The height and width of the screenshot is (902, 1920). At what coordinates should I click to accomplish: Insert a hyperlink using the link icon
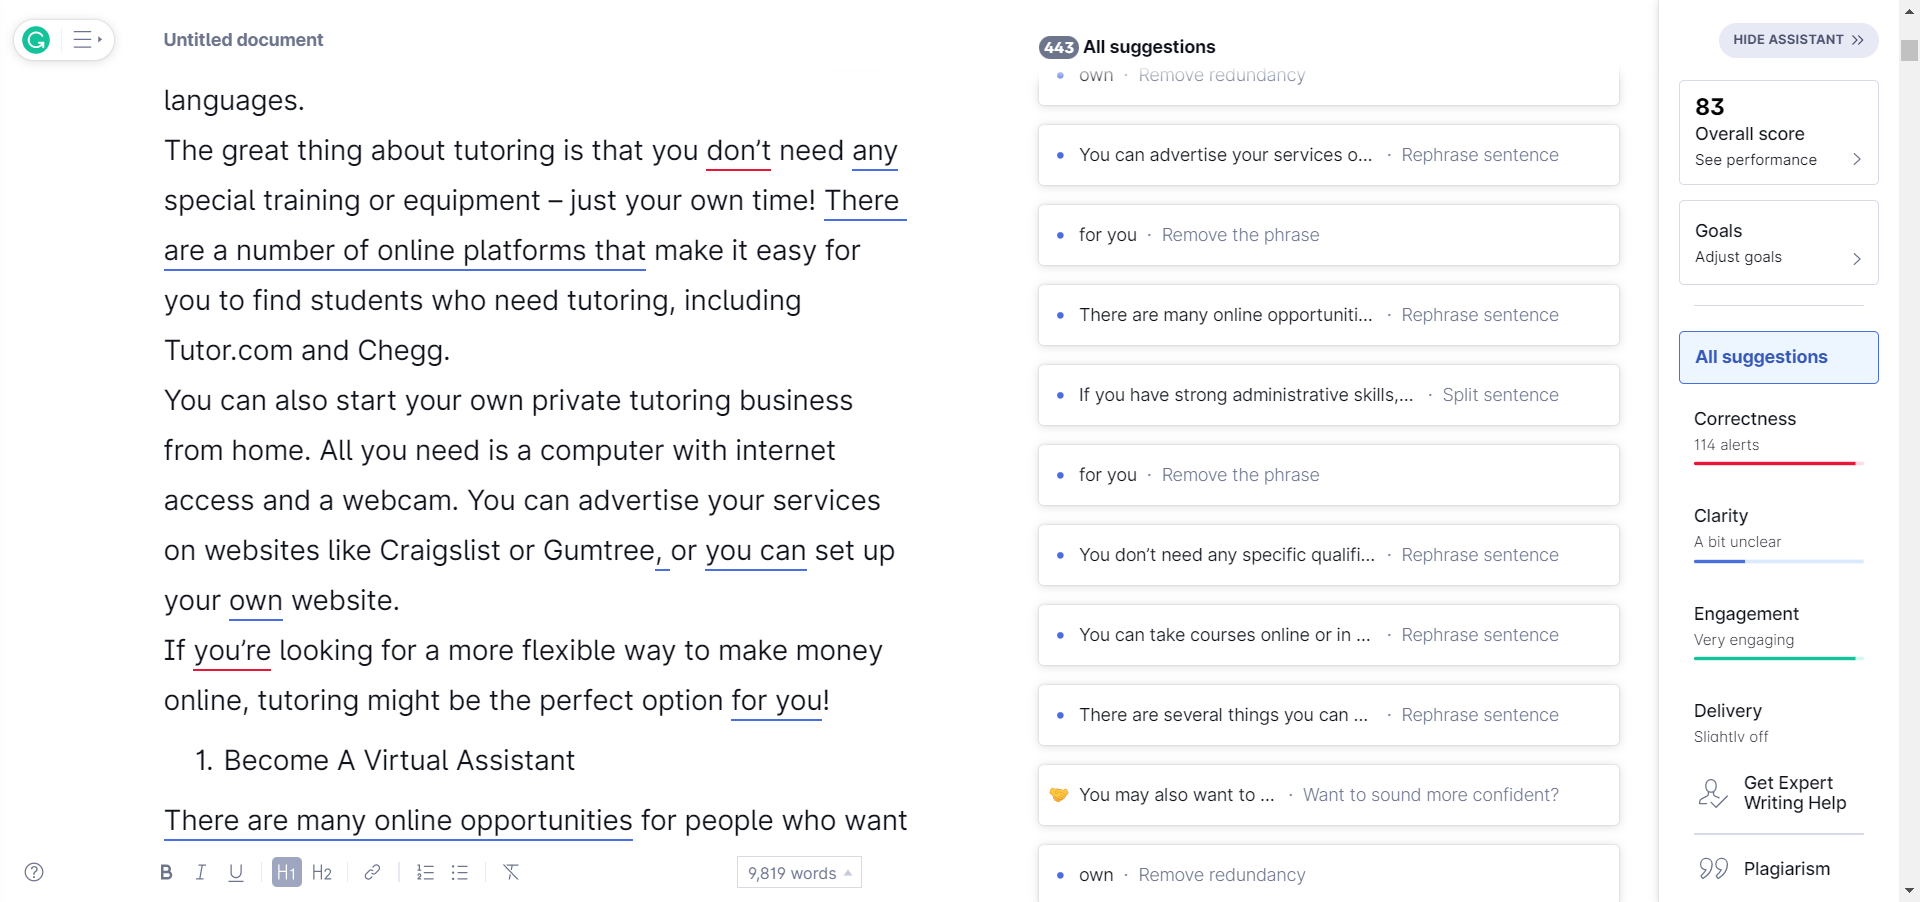pyautogui.click(x=372, y=872)
